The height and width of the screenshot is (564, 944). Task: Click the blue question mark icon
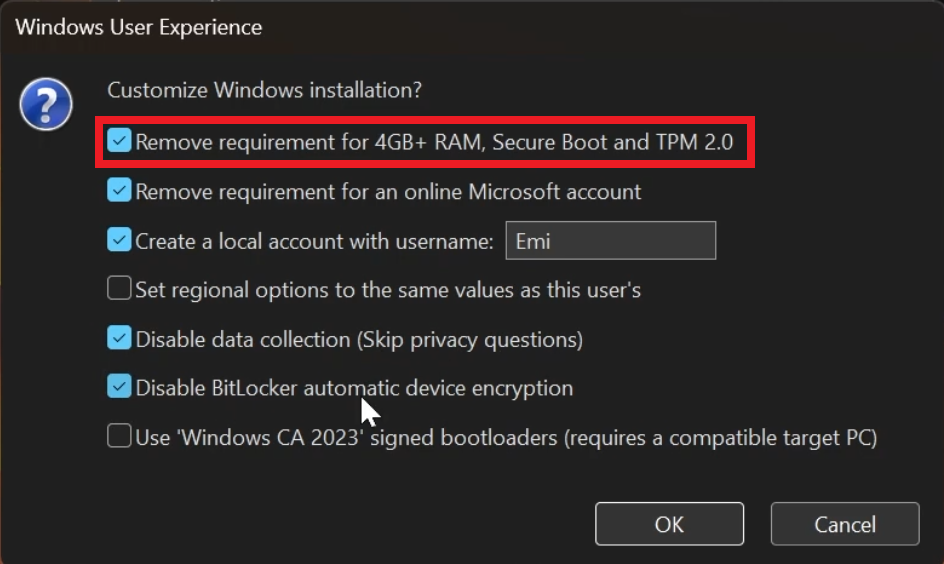tap(46, 104)
